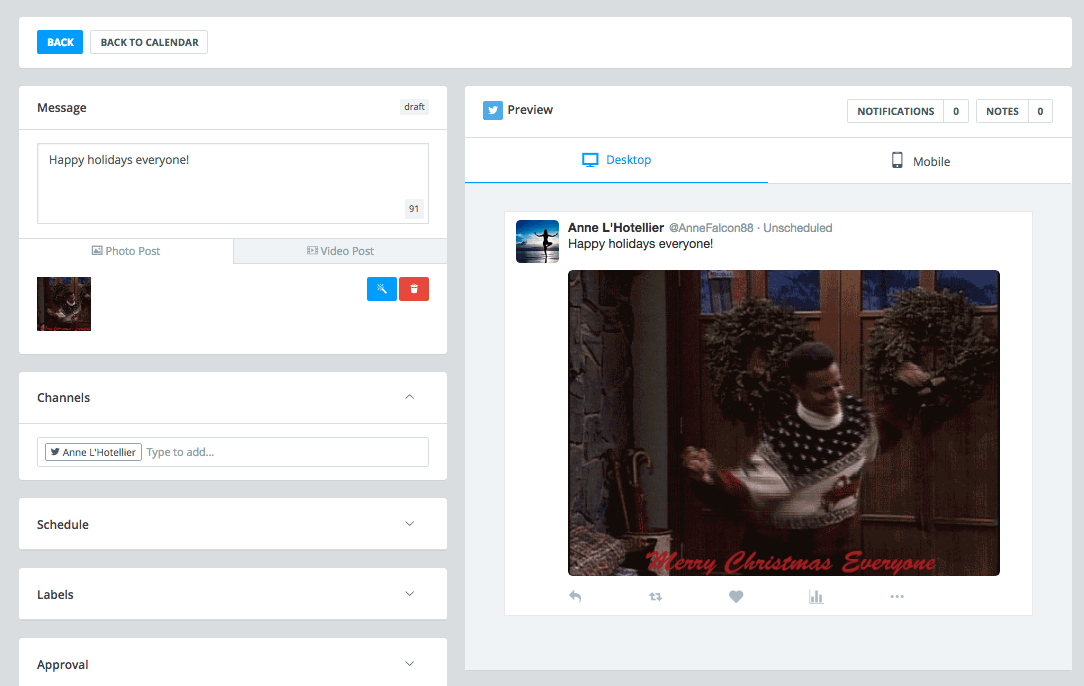This screenshot has width=1084, height=686.
Task: Click the heart like icon under tweet
Action: (736, 596)
